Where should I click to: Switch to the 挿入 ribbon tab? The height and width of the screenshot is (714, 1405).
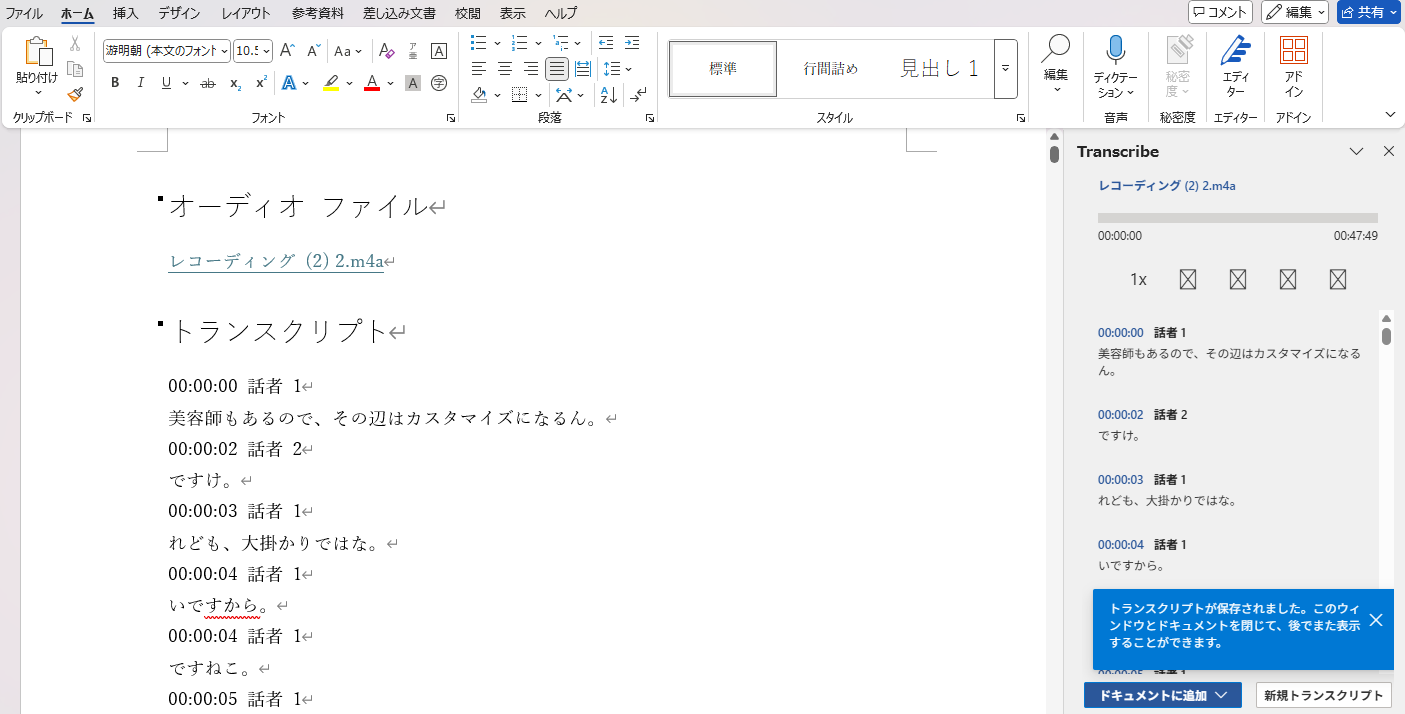tap(125, 13)
